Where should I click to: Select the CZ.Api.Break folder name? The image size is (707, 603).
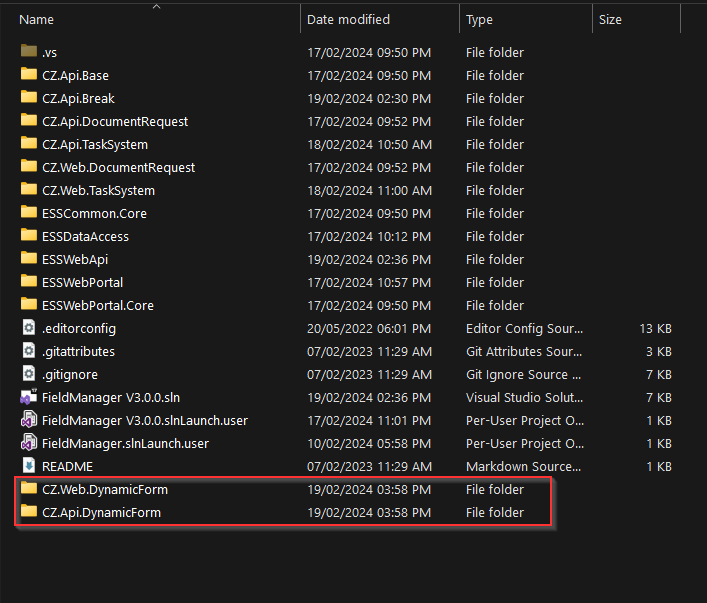tap(78, 98)
